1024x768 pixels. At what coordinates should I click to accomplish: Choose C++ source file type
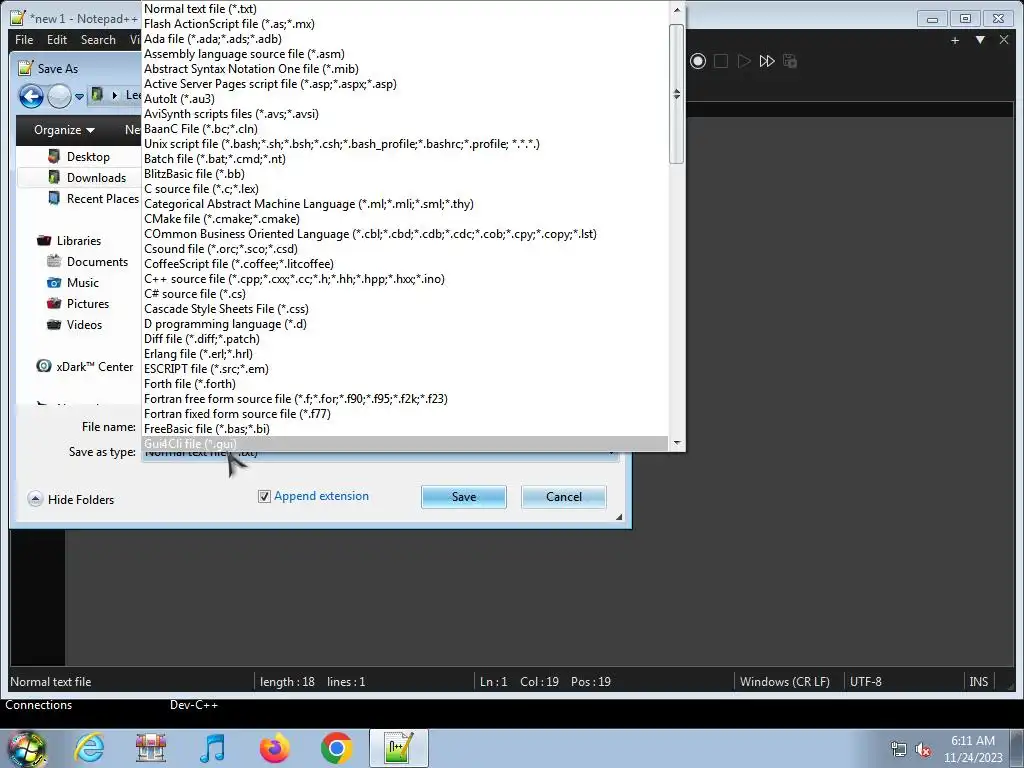click(405, 280)
